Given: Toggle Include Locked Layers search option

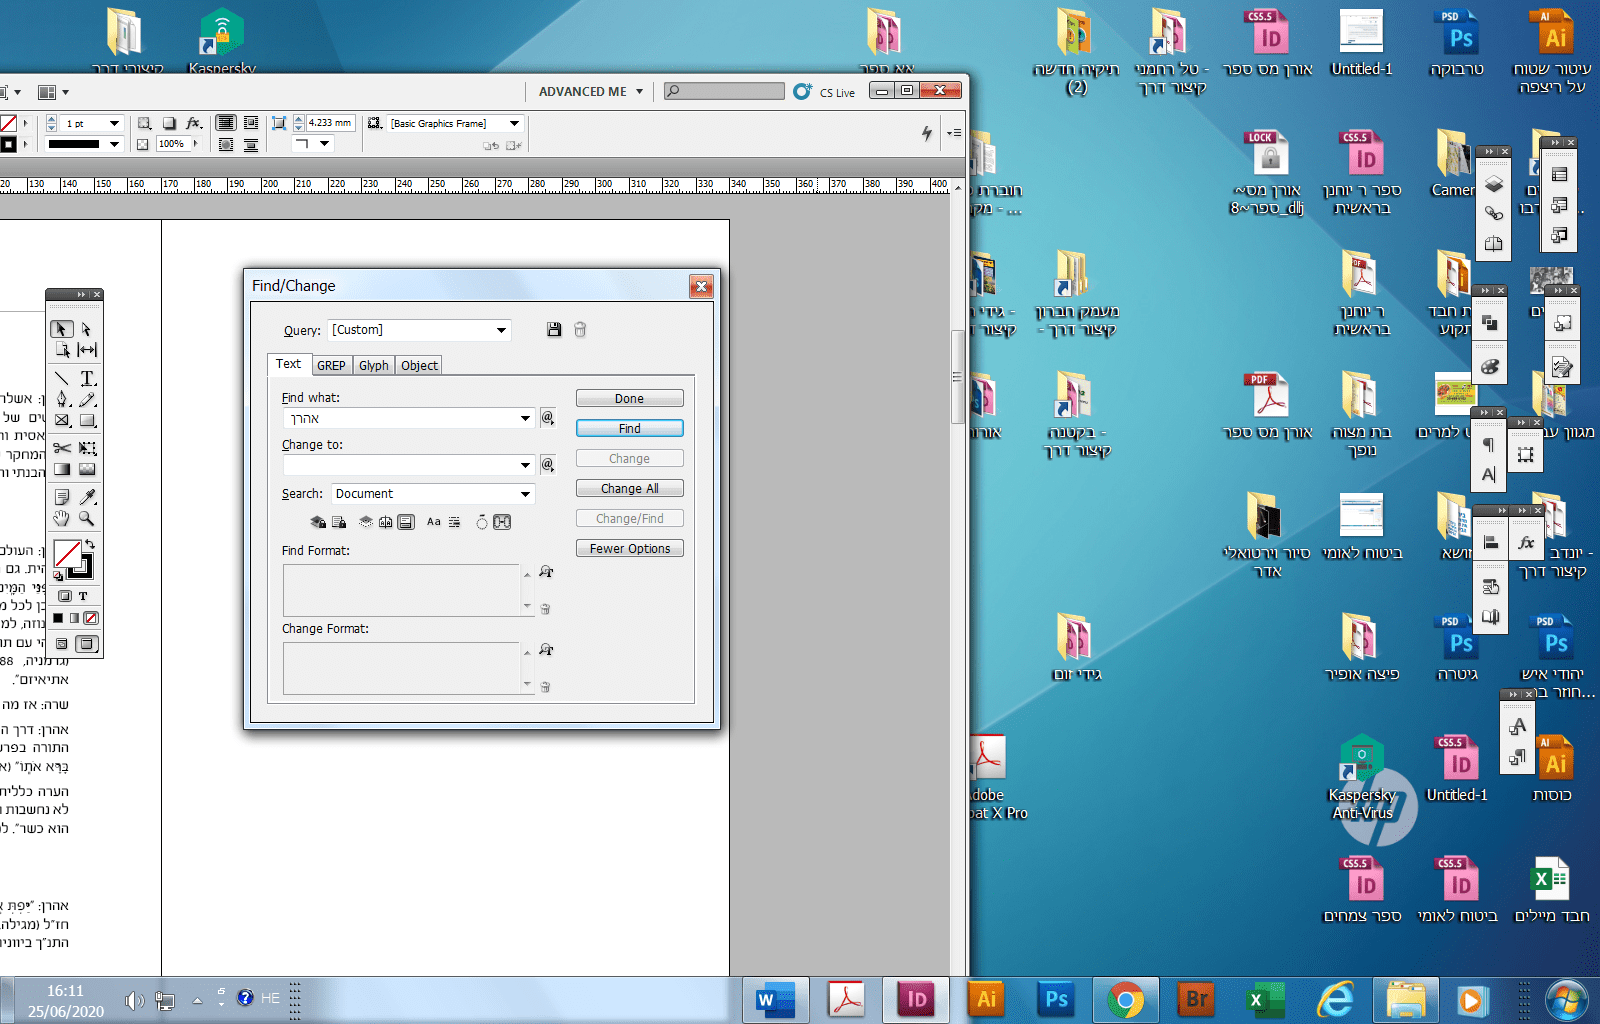Looking at the screenshot, I should point(318,522).
